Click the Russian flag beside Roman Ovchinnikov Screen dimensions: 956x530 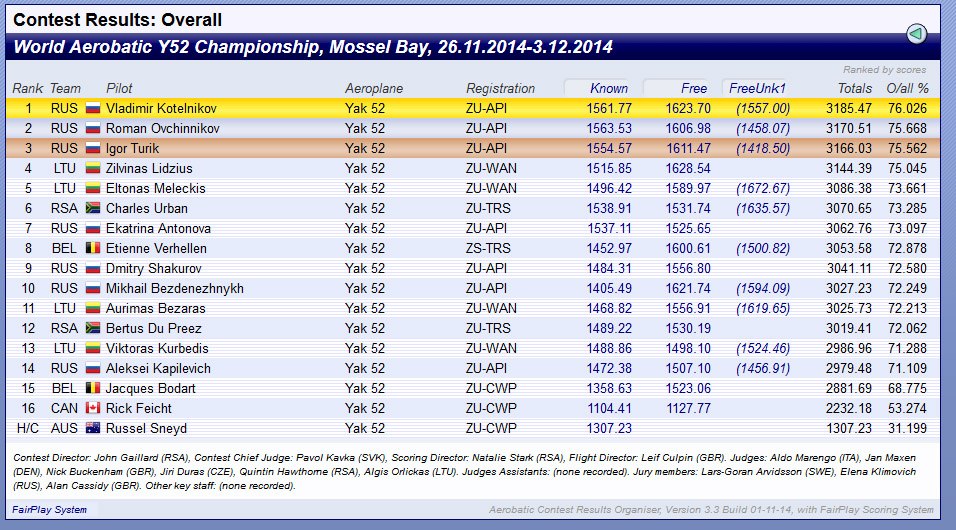pyautogui.click(x=93, y=129)
